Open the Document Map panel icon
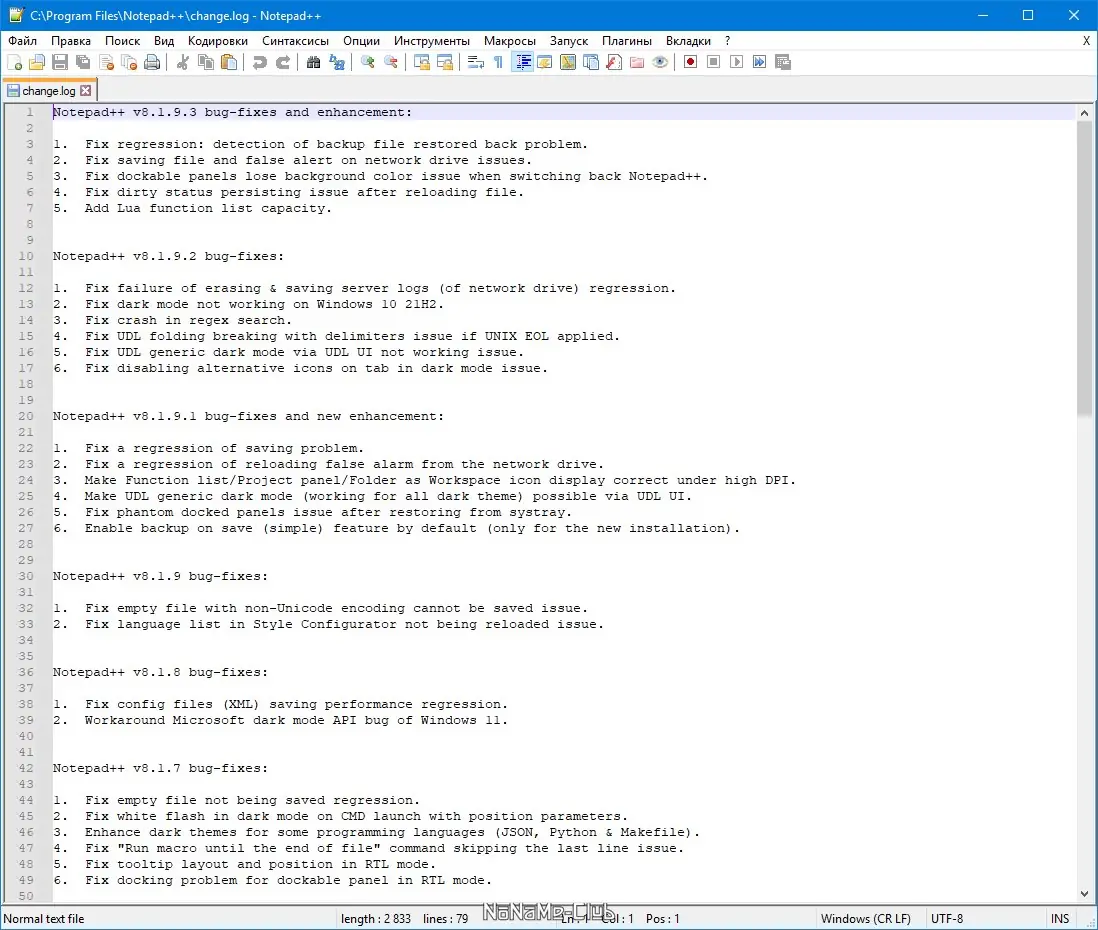 (x=568, y=62)
